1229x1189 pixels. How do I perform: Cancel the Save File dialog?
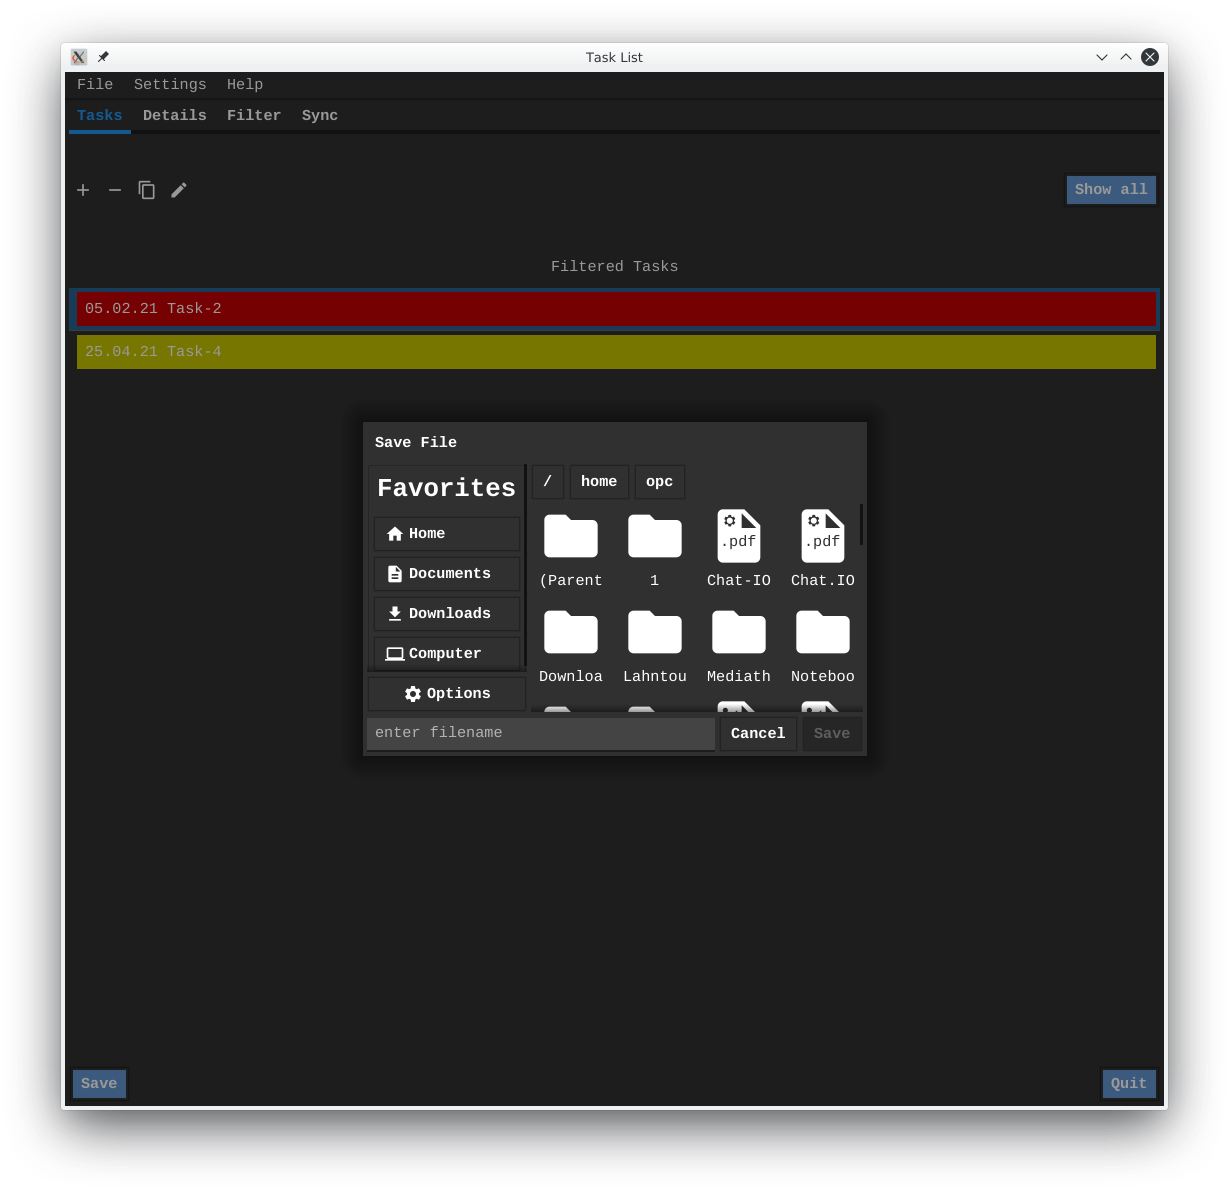[x=758, y=734]
